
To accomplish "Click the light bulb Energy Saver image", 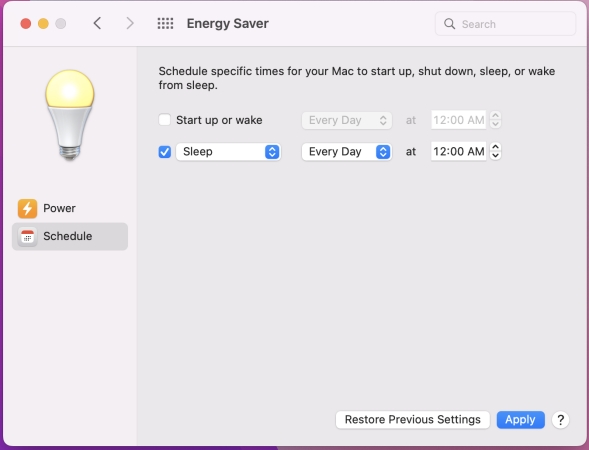I will (70, 115).
